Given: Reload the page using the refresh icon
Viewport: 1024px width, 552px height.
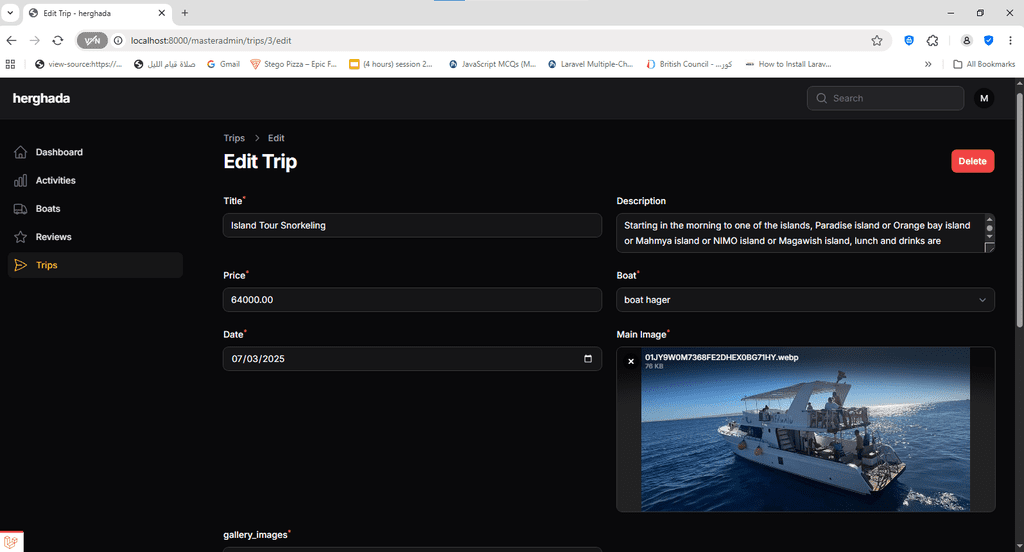Looking at the screenshot, I should click(58, 41).
